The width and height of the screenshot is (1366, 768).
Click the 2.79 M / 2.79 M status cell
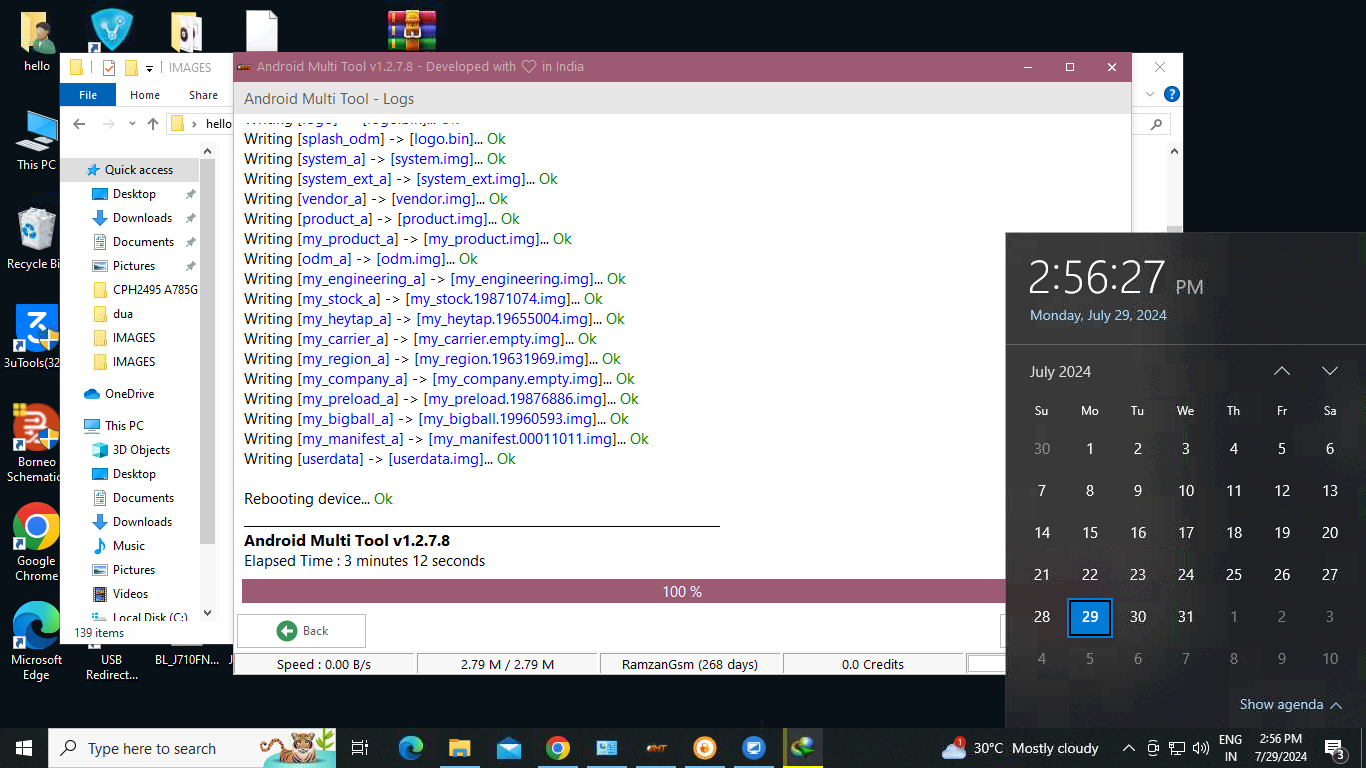click(x=507, y=664)
